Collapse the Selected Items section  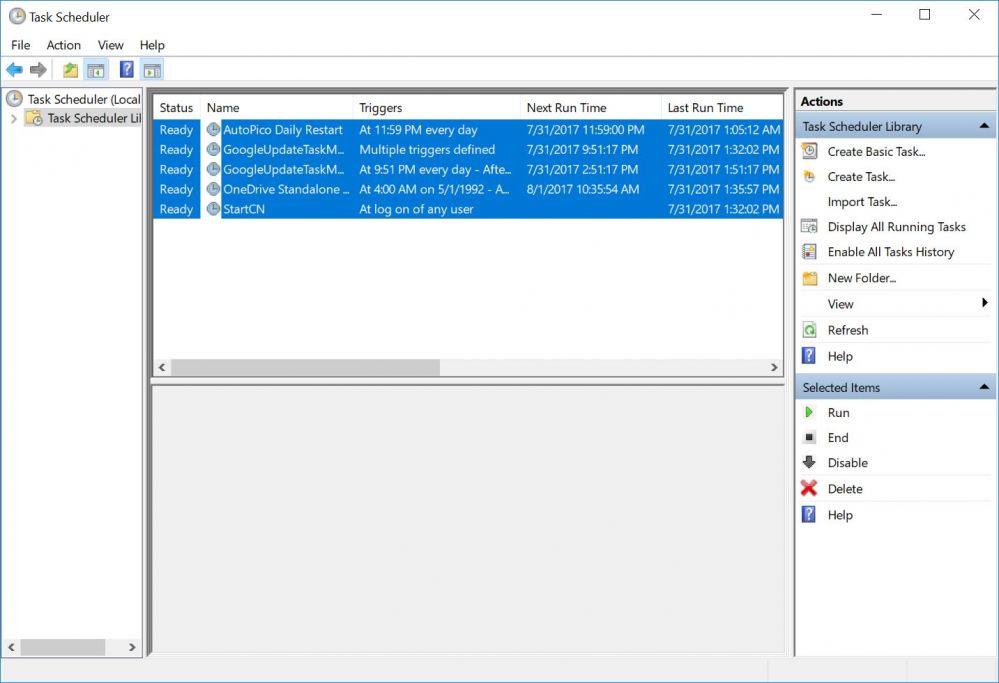[x=983, y=388]
